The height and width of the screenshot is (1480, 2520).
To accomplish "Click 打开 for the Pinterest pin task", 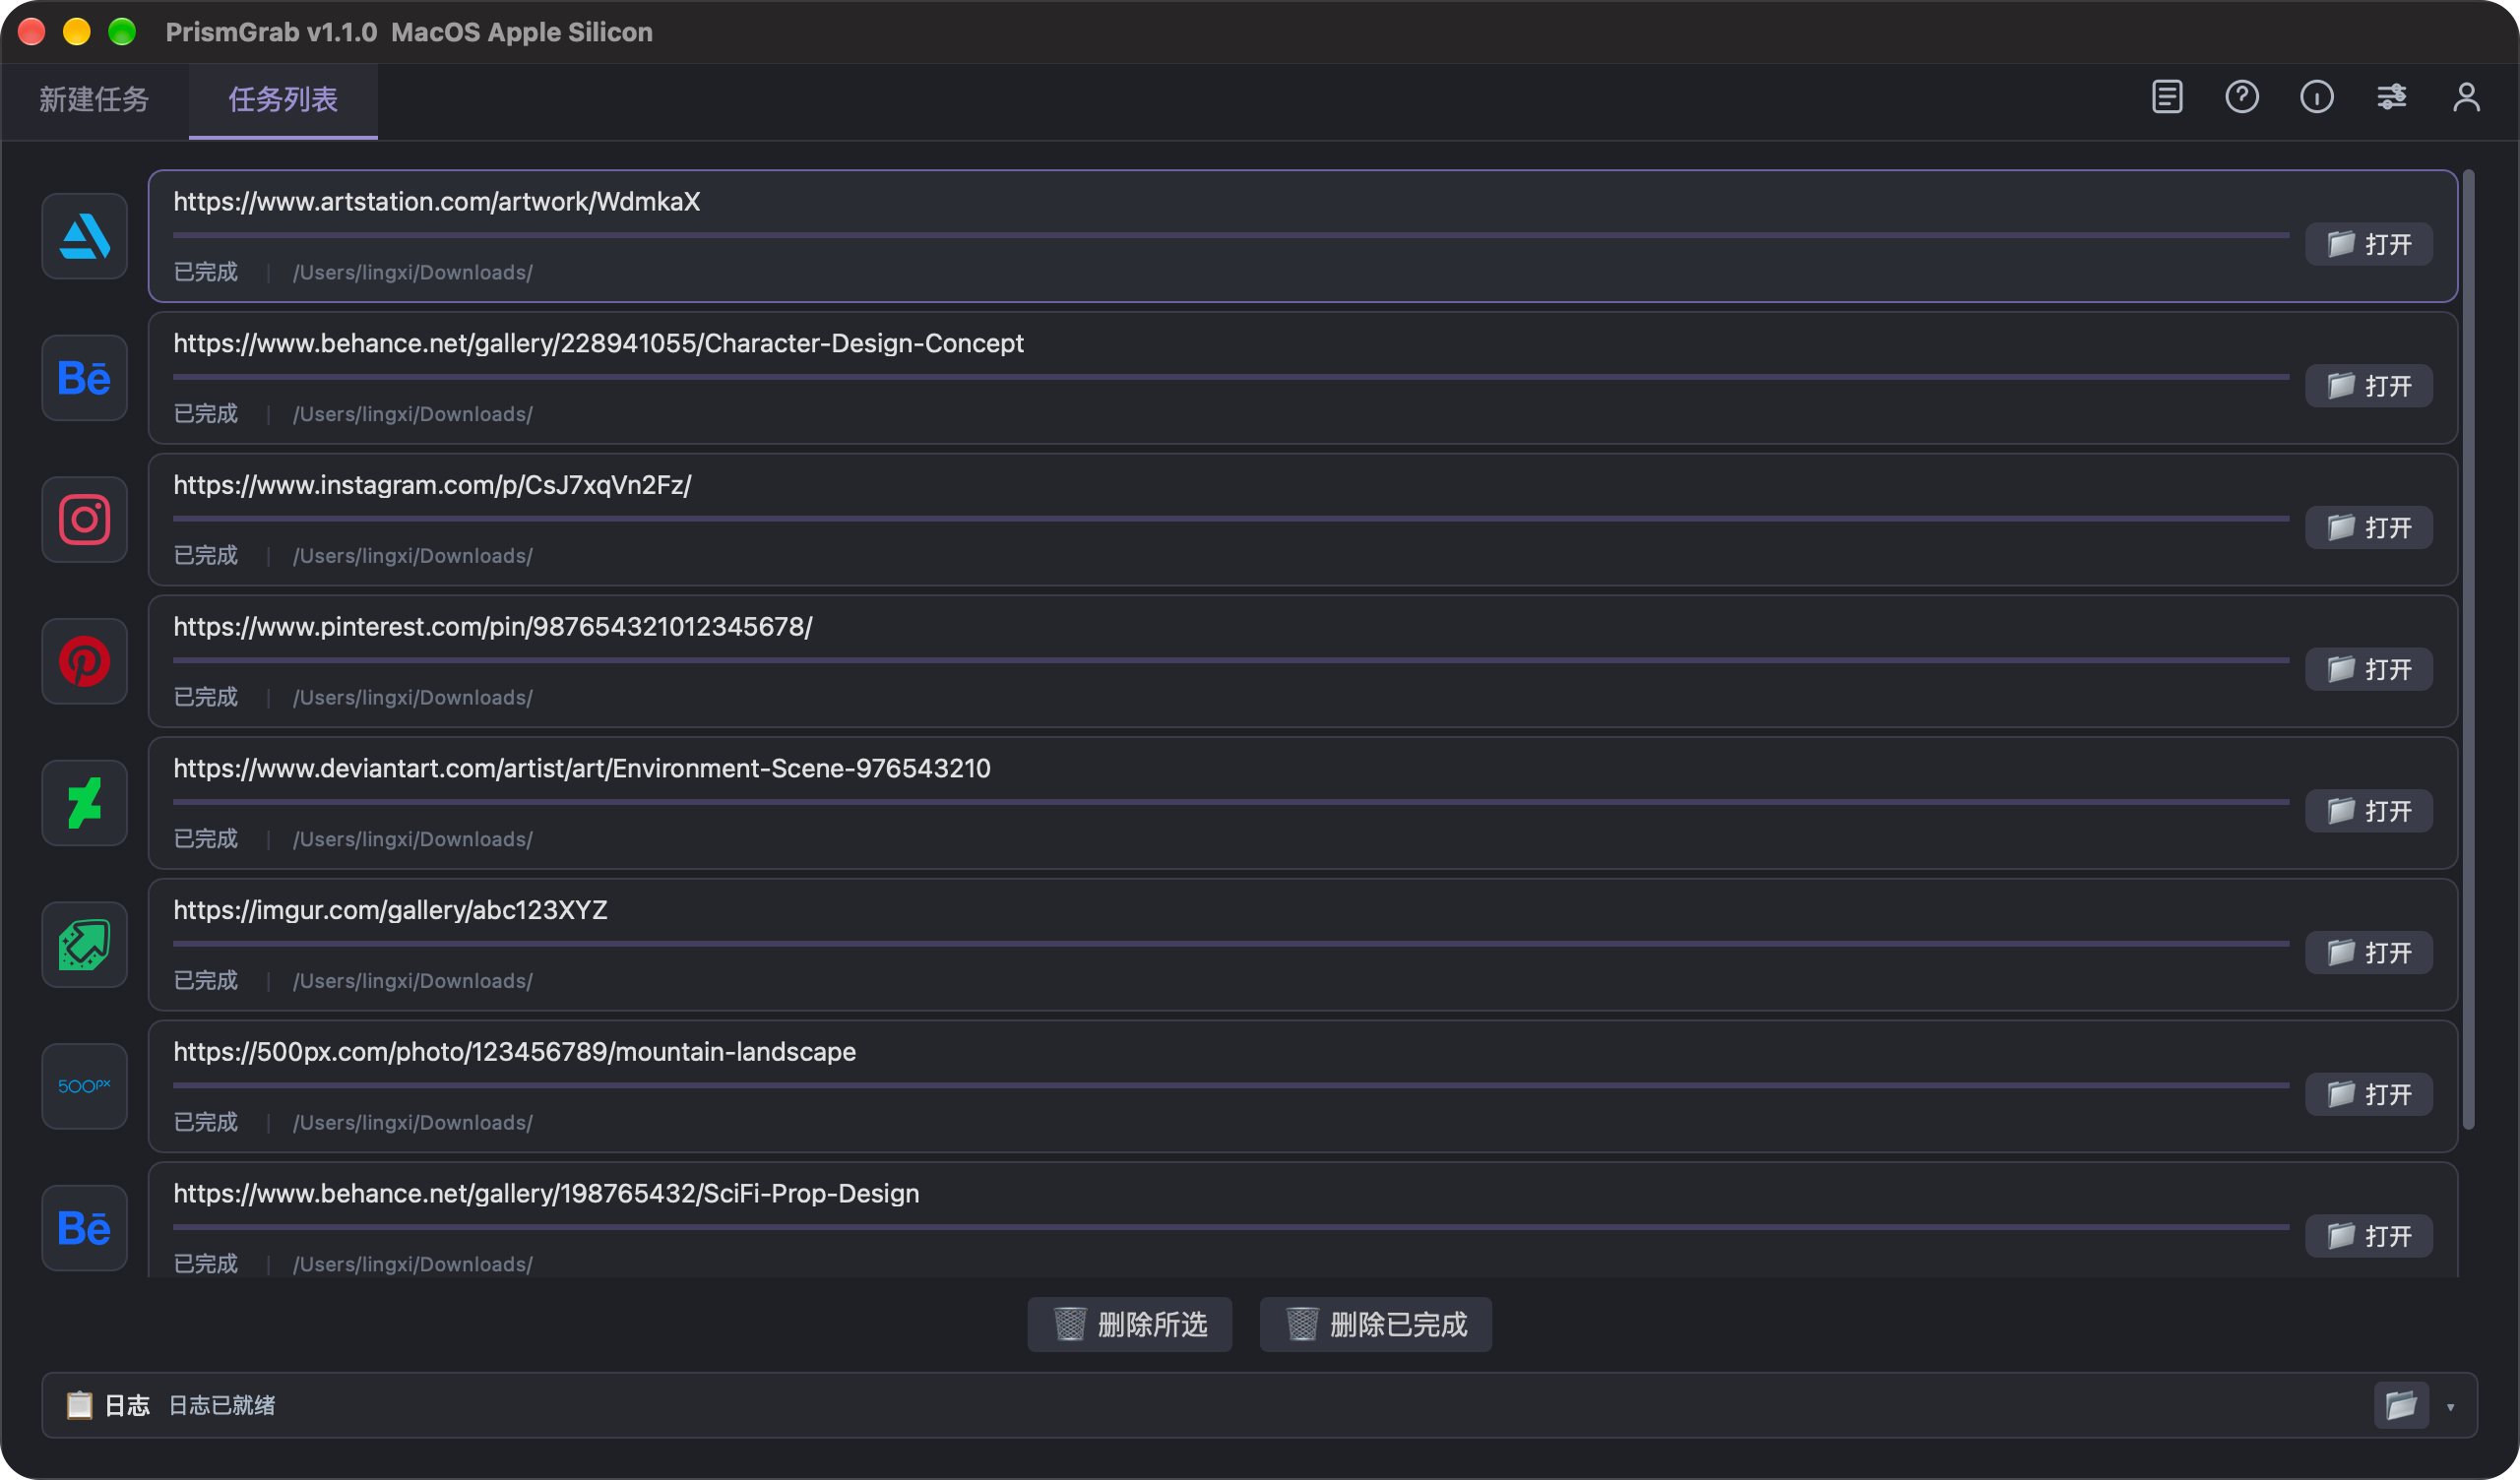I will click(x=2369, y=669).
